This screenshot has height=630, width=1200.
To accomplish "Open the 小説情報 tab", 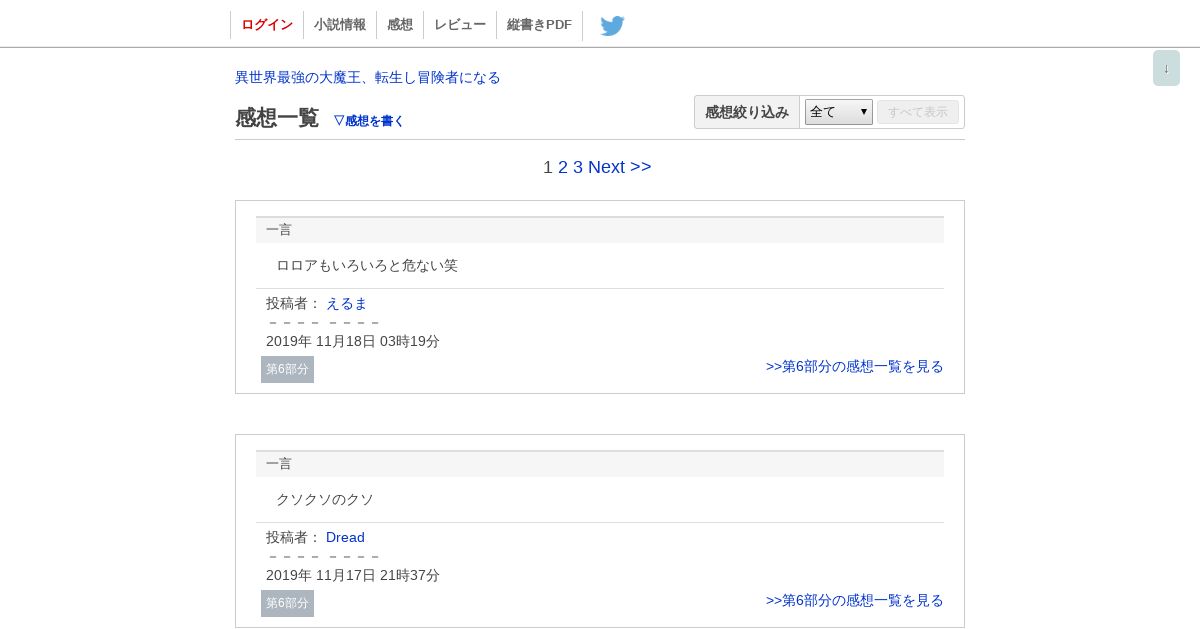I will pyautogui.click(x=340, y=25).
